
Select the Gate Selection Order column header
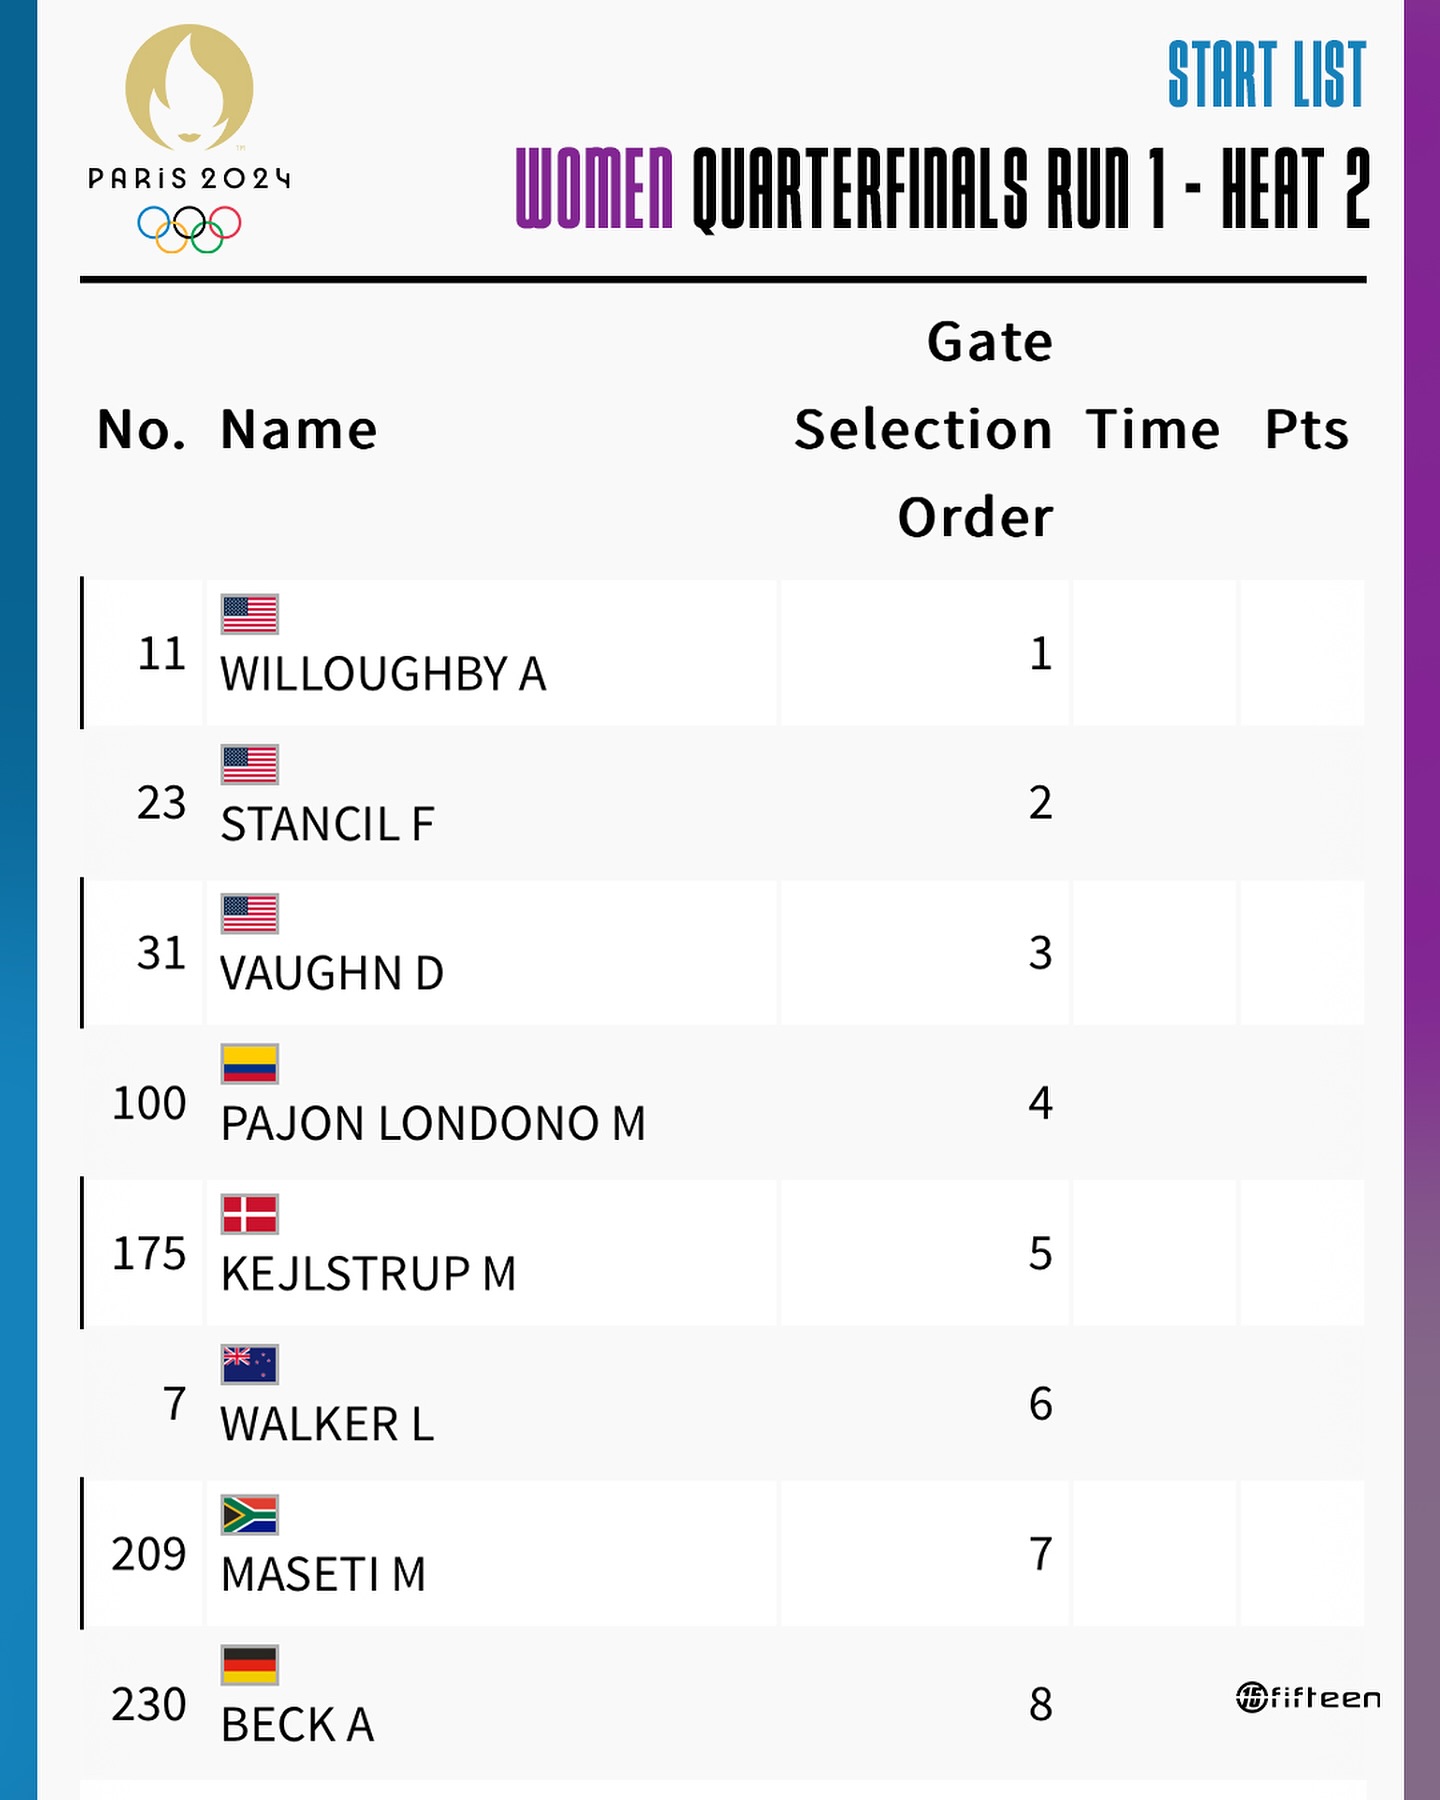click(924, 430)
